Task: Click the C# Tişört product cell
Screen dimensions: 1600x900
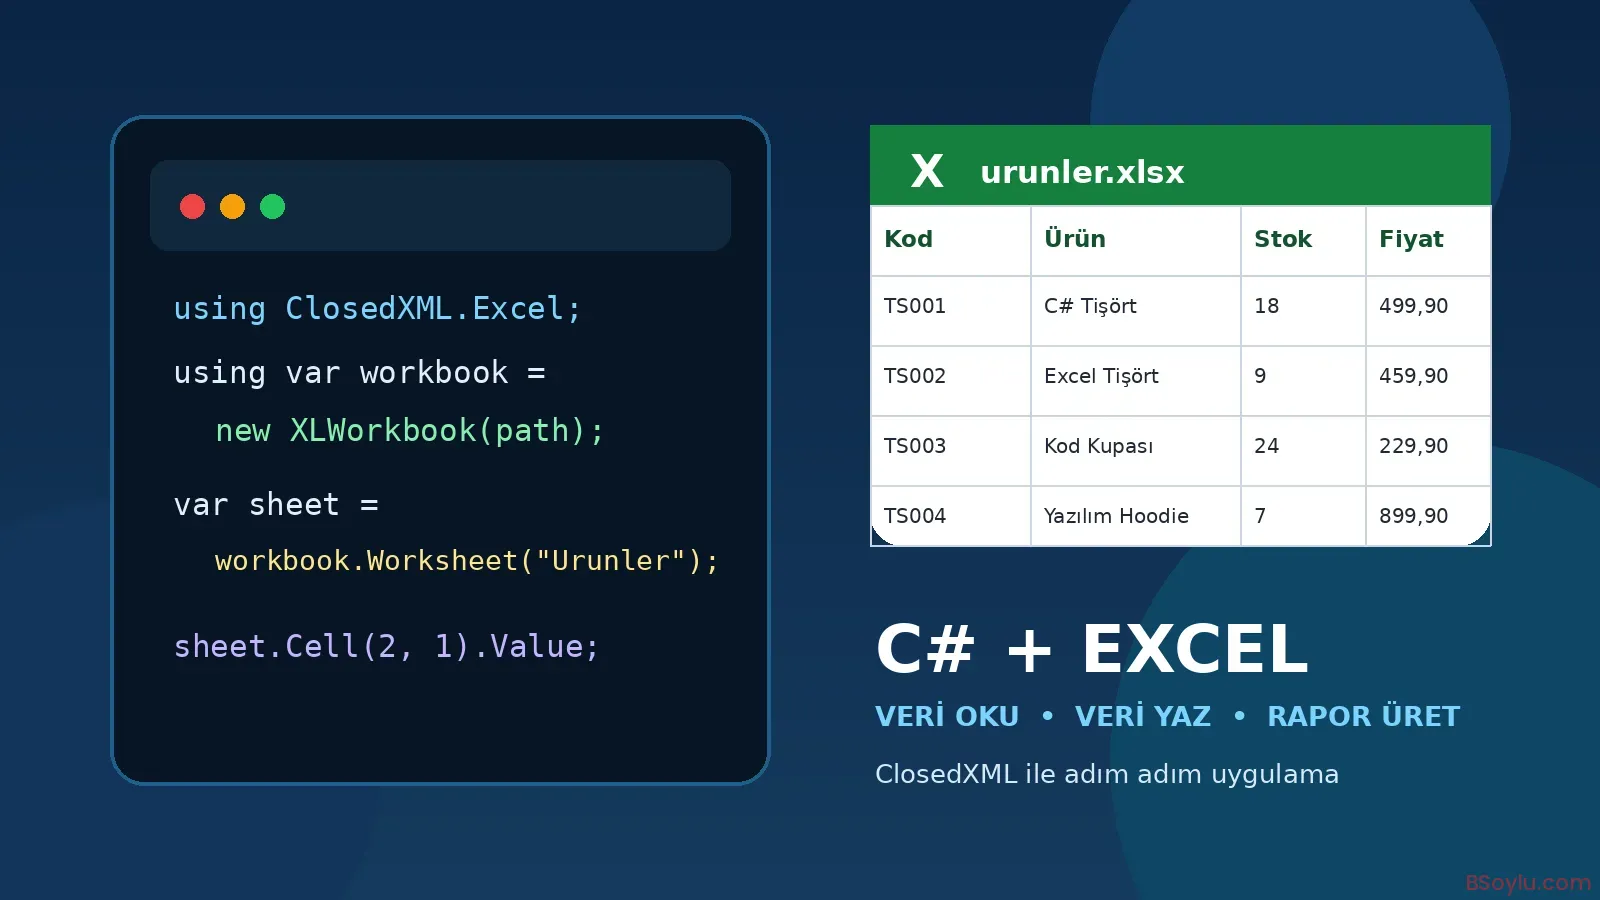Action: (1136, 311)
